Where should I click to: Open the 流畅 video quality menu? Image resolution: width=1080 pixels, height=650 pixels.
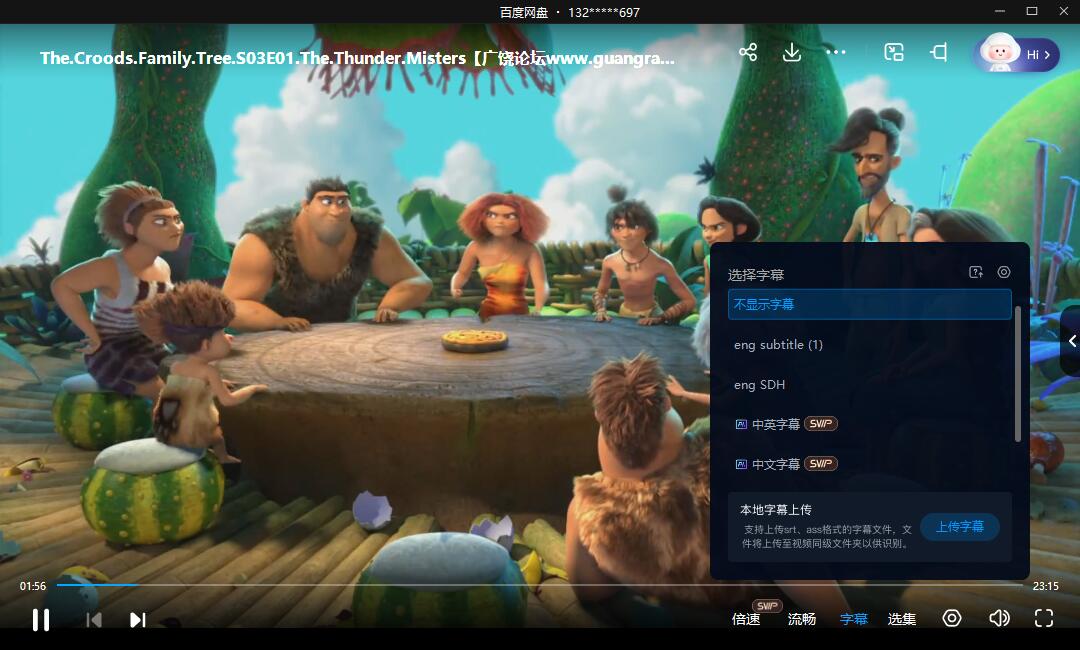point(802,619)
